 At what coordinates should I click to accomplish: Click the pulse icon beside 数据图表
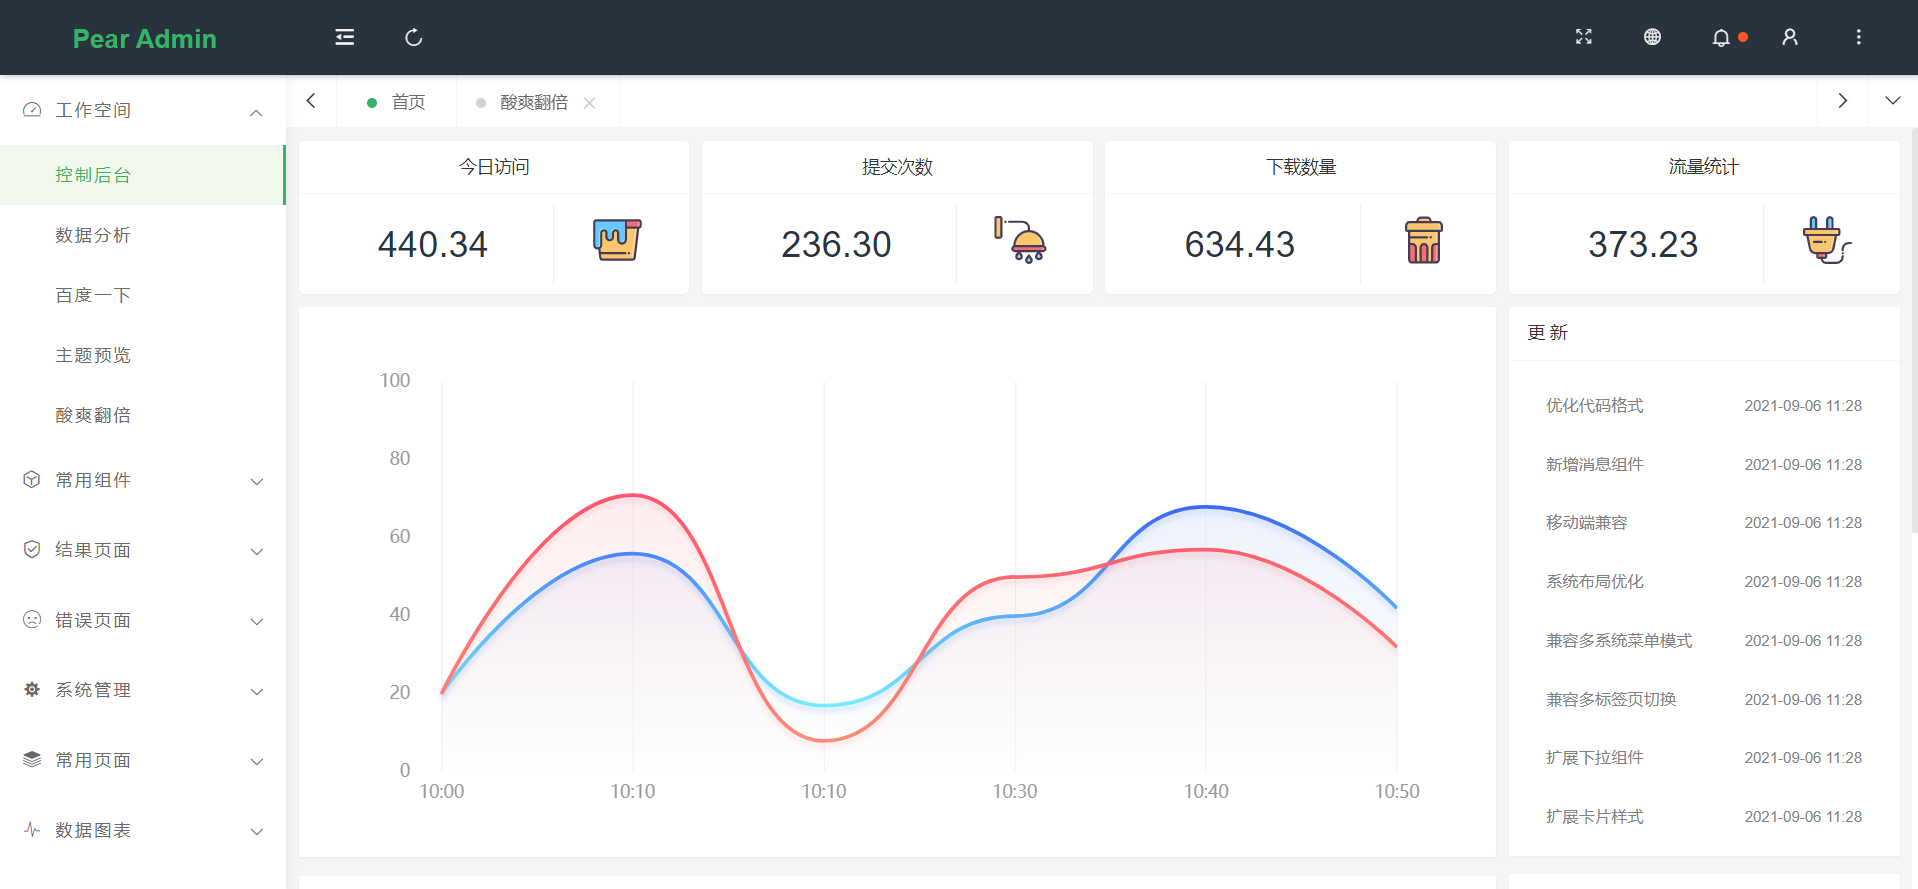[32, 829]
